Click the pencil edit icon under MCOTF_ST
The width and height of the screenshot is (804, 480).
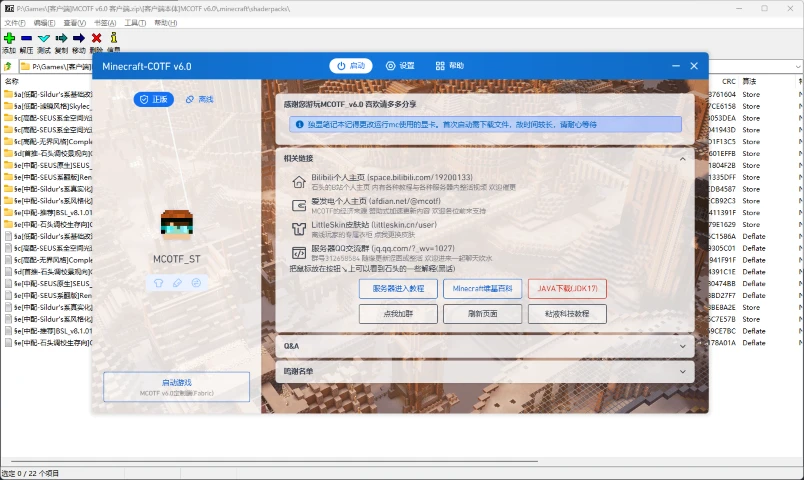point(177,283)
